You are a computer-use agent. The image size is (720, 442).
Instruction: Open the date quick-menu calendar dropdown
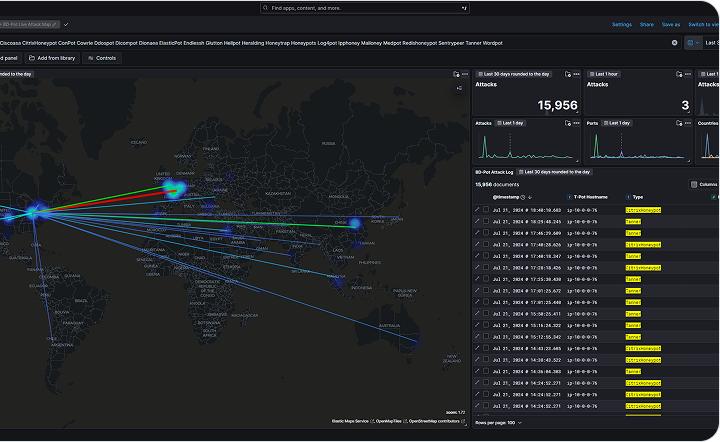point(693,43)
